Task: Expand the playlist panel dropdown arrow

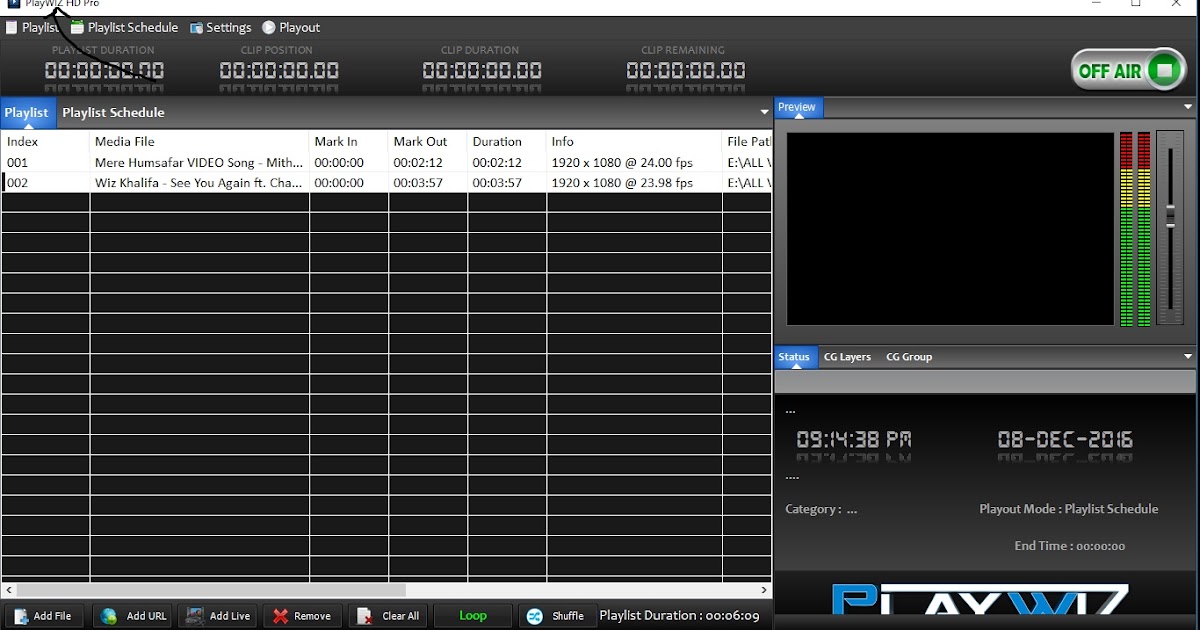Action: [764, 112]
